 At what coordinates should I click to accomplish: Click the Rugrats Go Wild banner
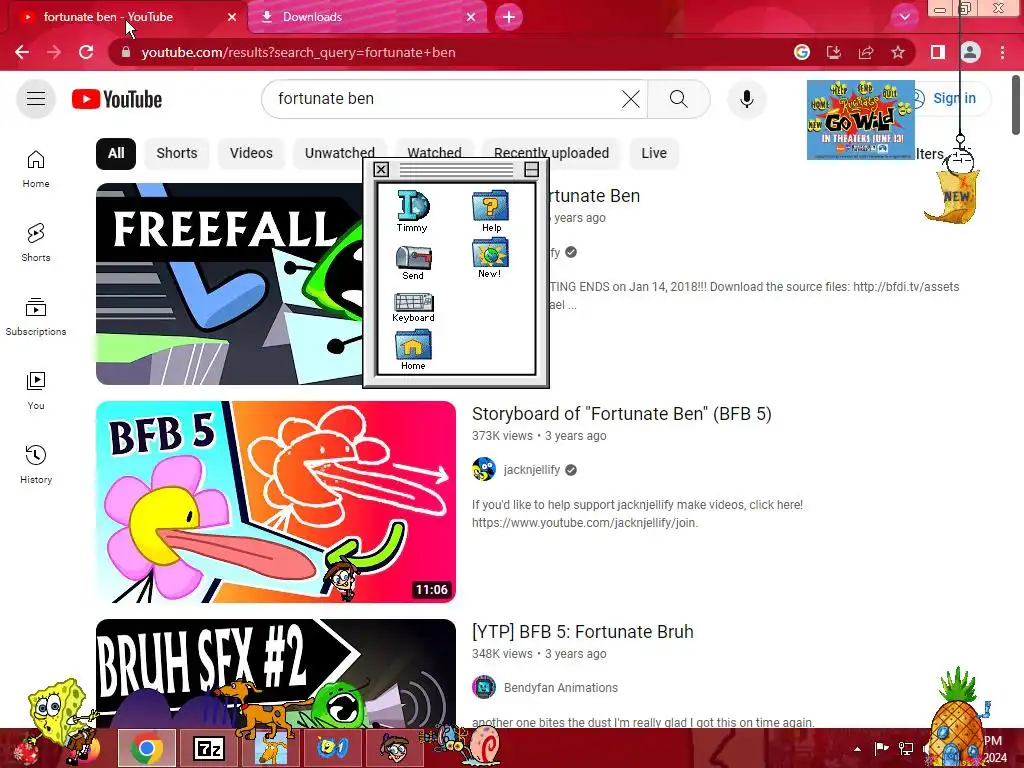[861, 120]
